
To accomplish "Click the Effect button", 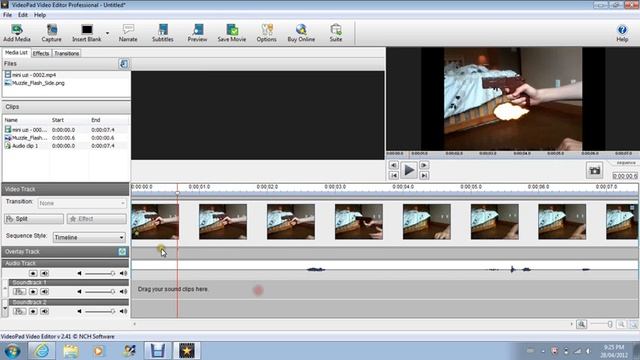I will [97, 219].
